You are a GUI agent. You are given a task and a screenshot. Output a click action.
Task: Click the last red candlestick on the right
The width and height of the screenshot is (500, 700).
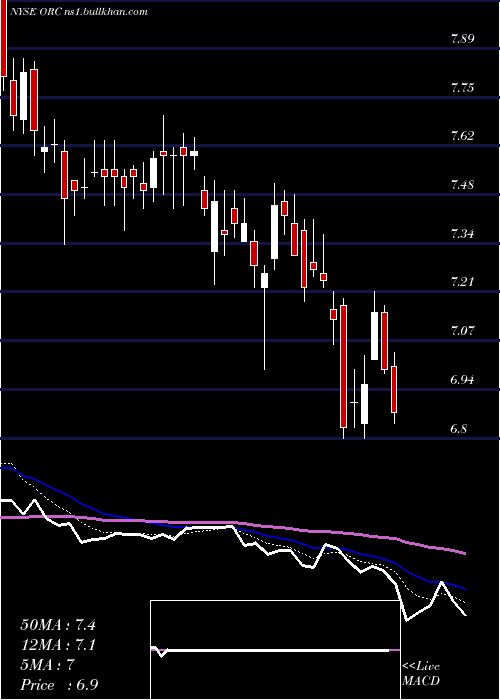(394, 389)
